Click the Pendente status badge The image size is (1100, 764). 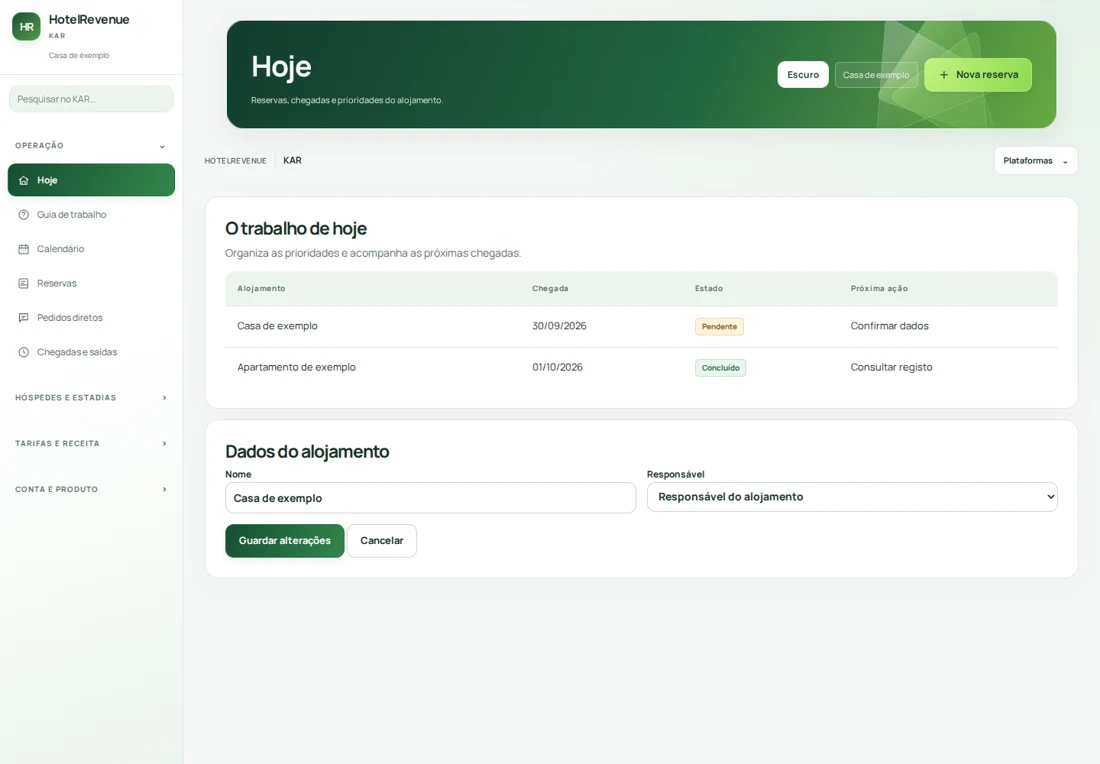(x=719, y=326)
